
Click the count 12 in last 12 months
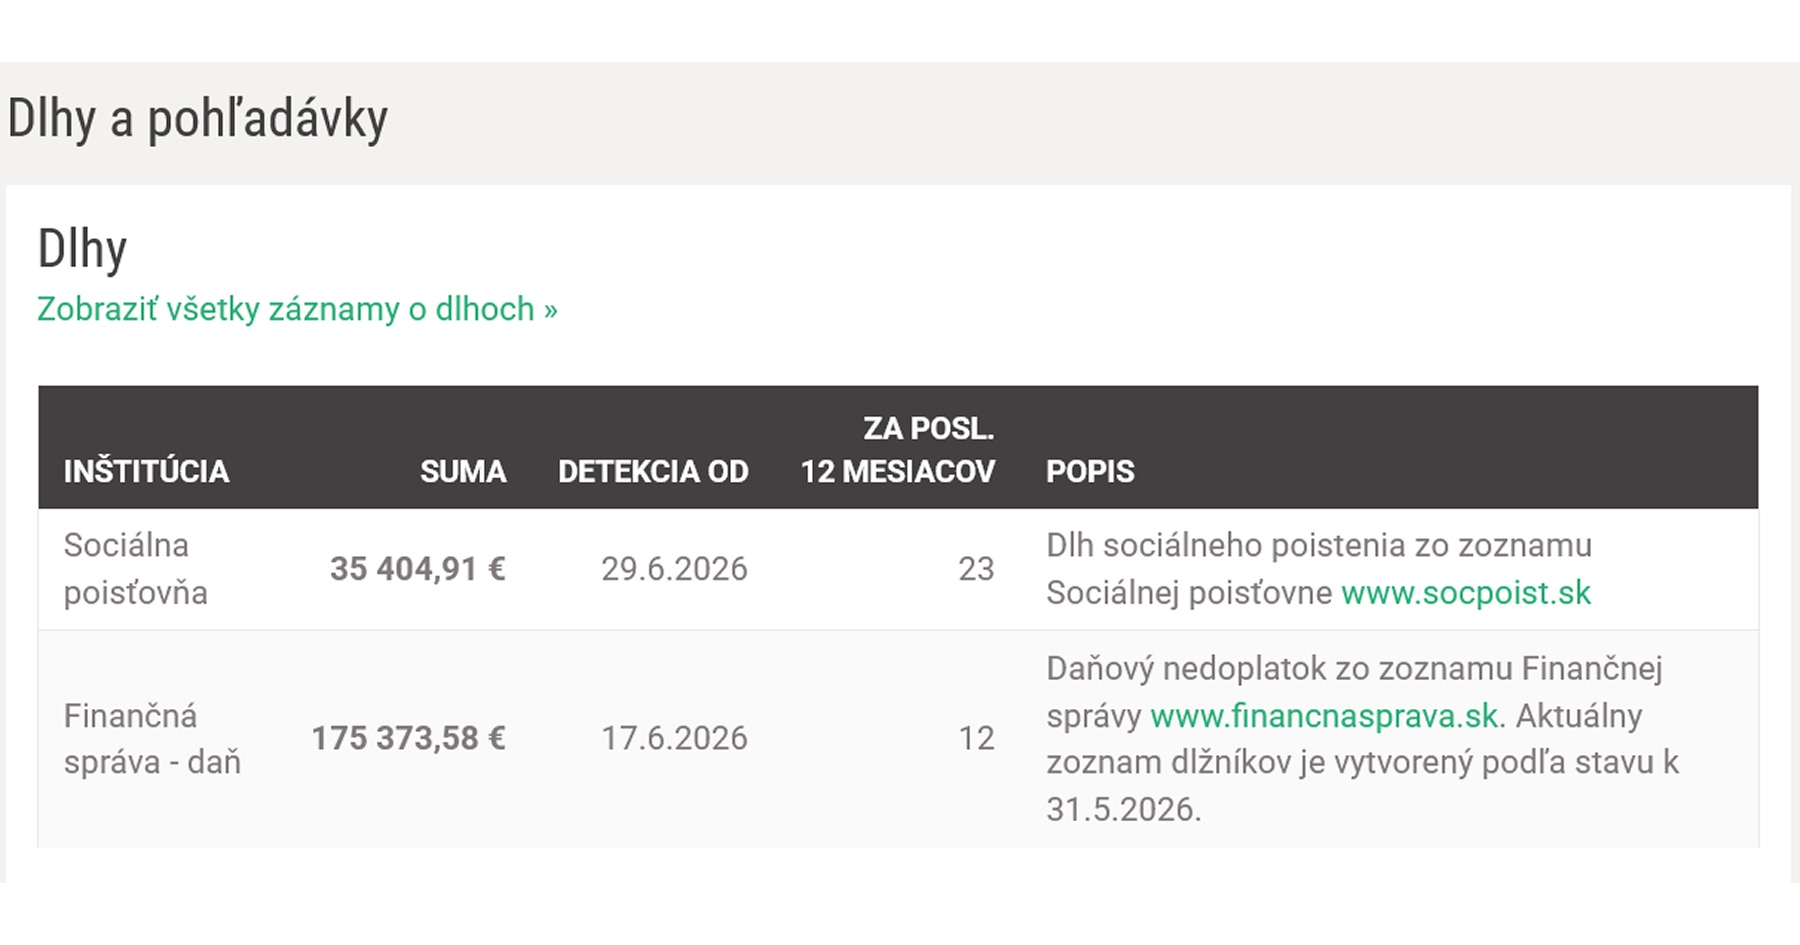coord(976,738)
